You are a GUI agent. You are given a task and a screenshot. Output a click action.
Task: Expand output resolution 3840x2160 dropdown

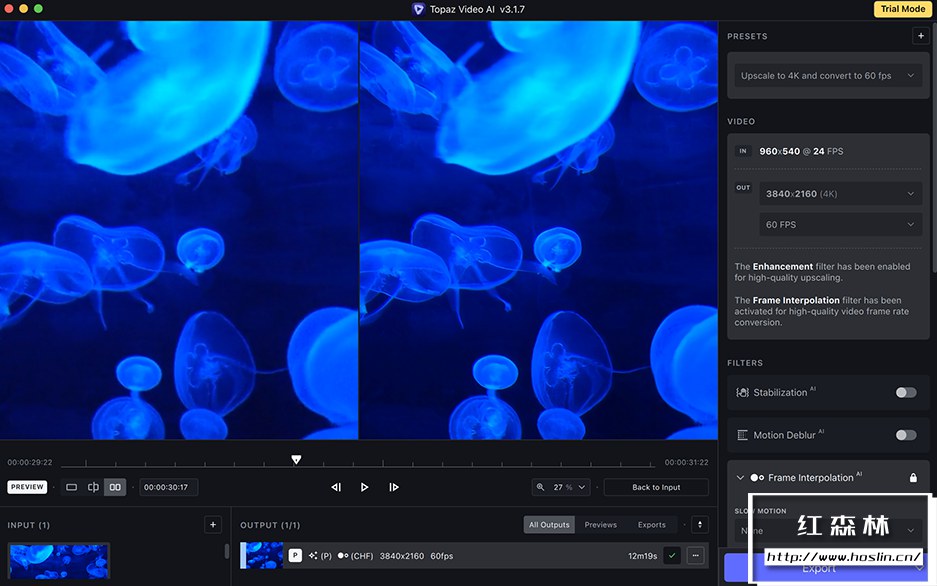[840, 194]
